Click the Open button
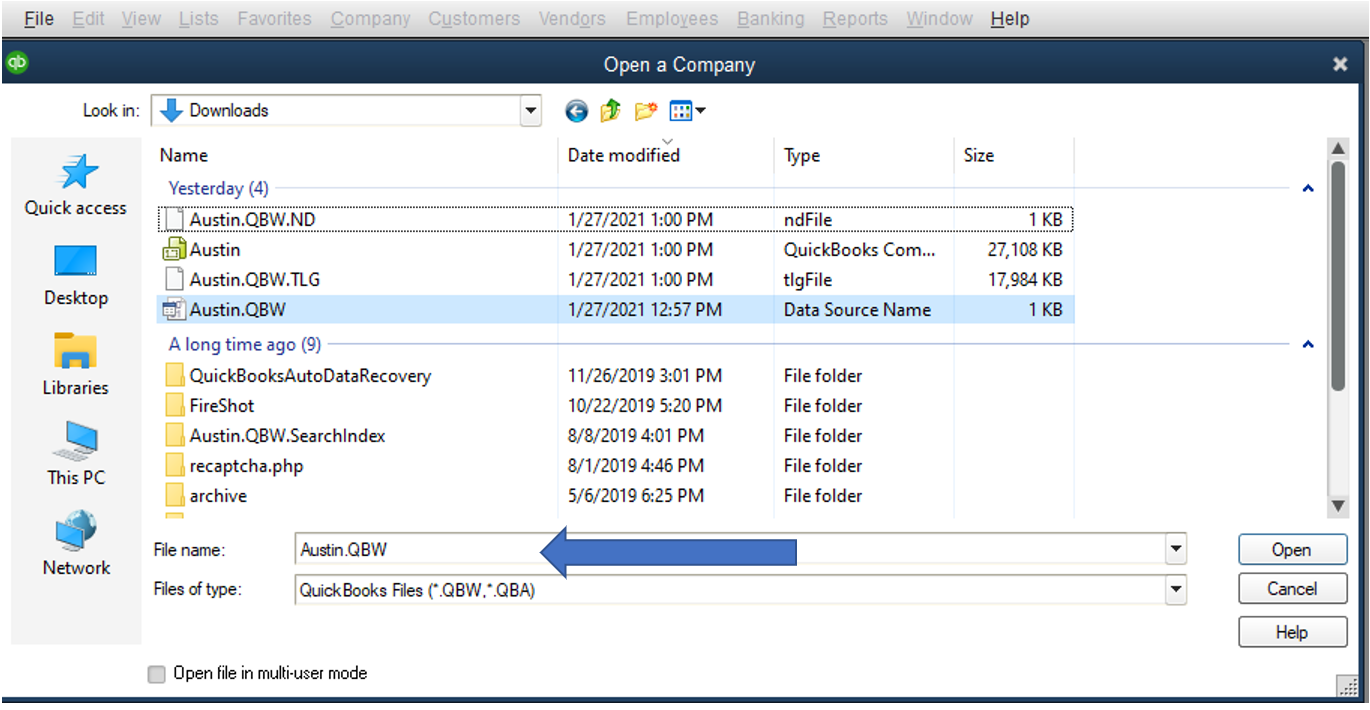The height and width of the screenshot is (710, 1370). point(1291,550)
